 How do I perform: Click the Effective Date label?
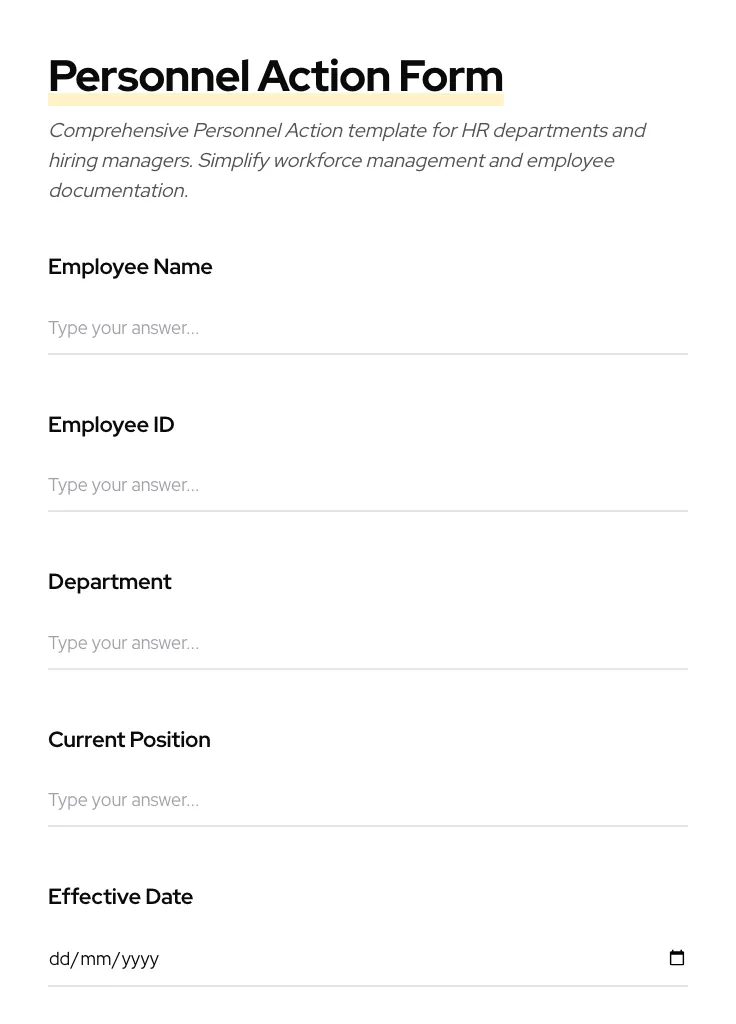pyautogui.click(x=120, y=897)
